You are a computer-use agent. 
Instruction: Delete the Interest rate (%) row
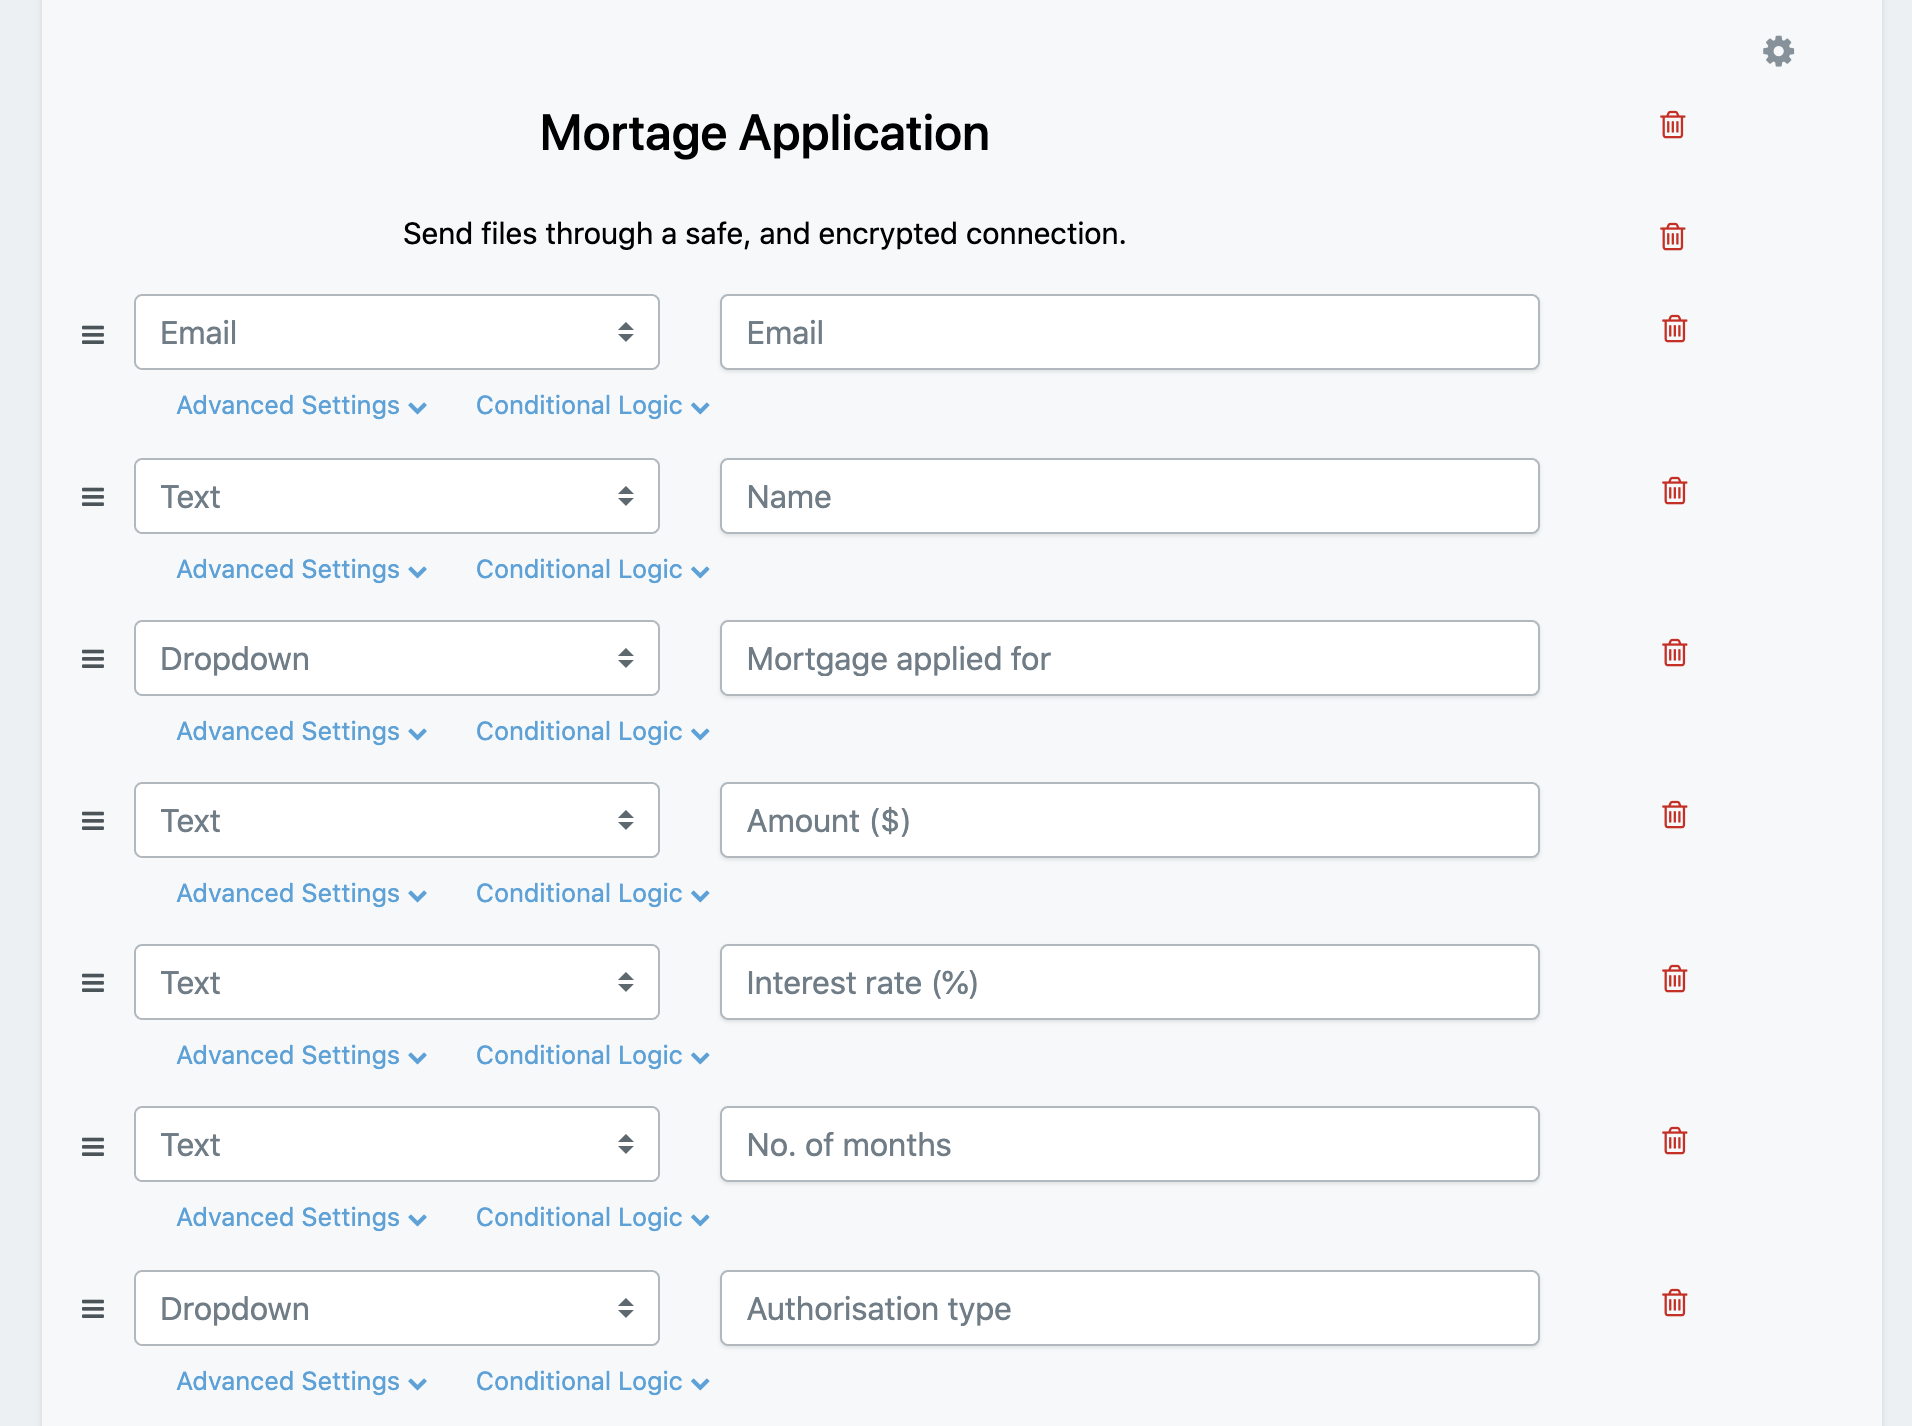[1675, 978]
